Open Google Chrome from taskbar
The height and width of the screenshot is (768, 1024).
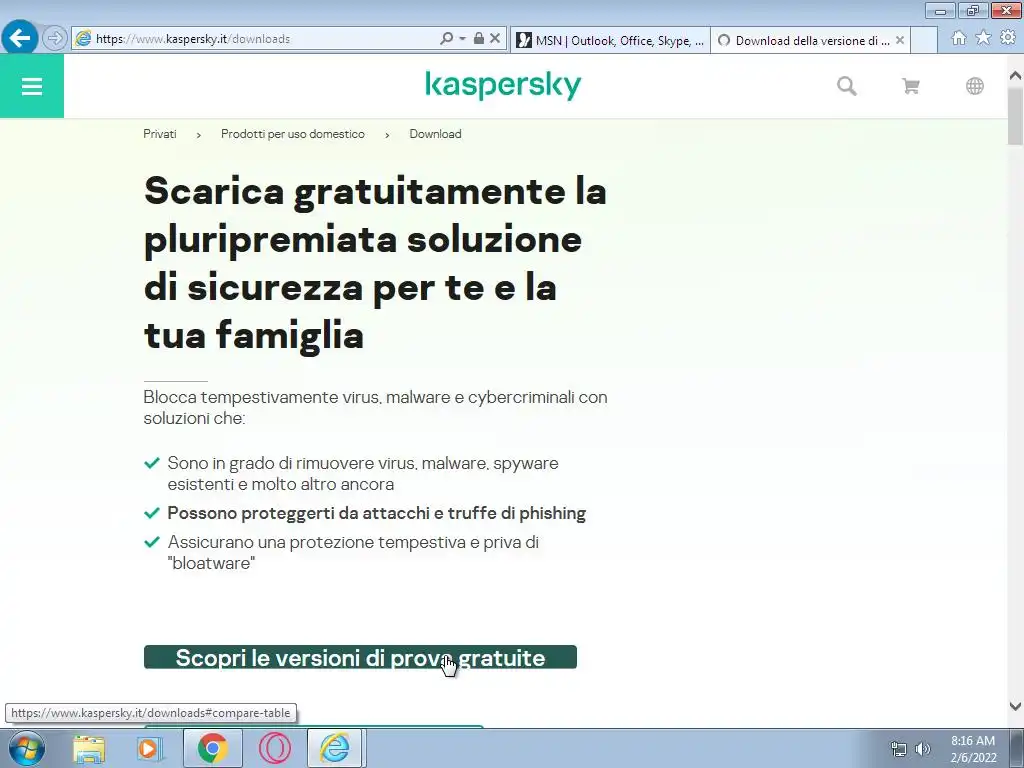tap(213, 748)
